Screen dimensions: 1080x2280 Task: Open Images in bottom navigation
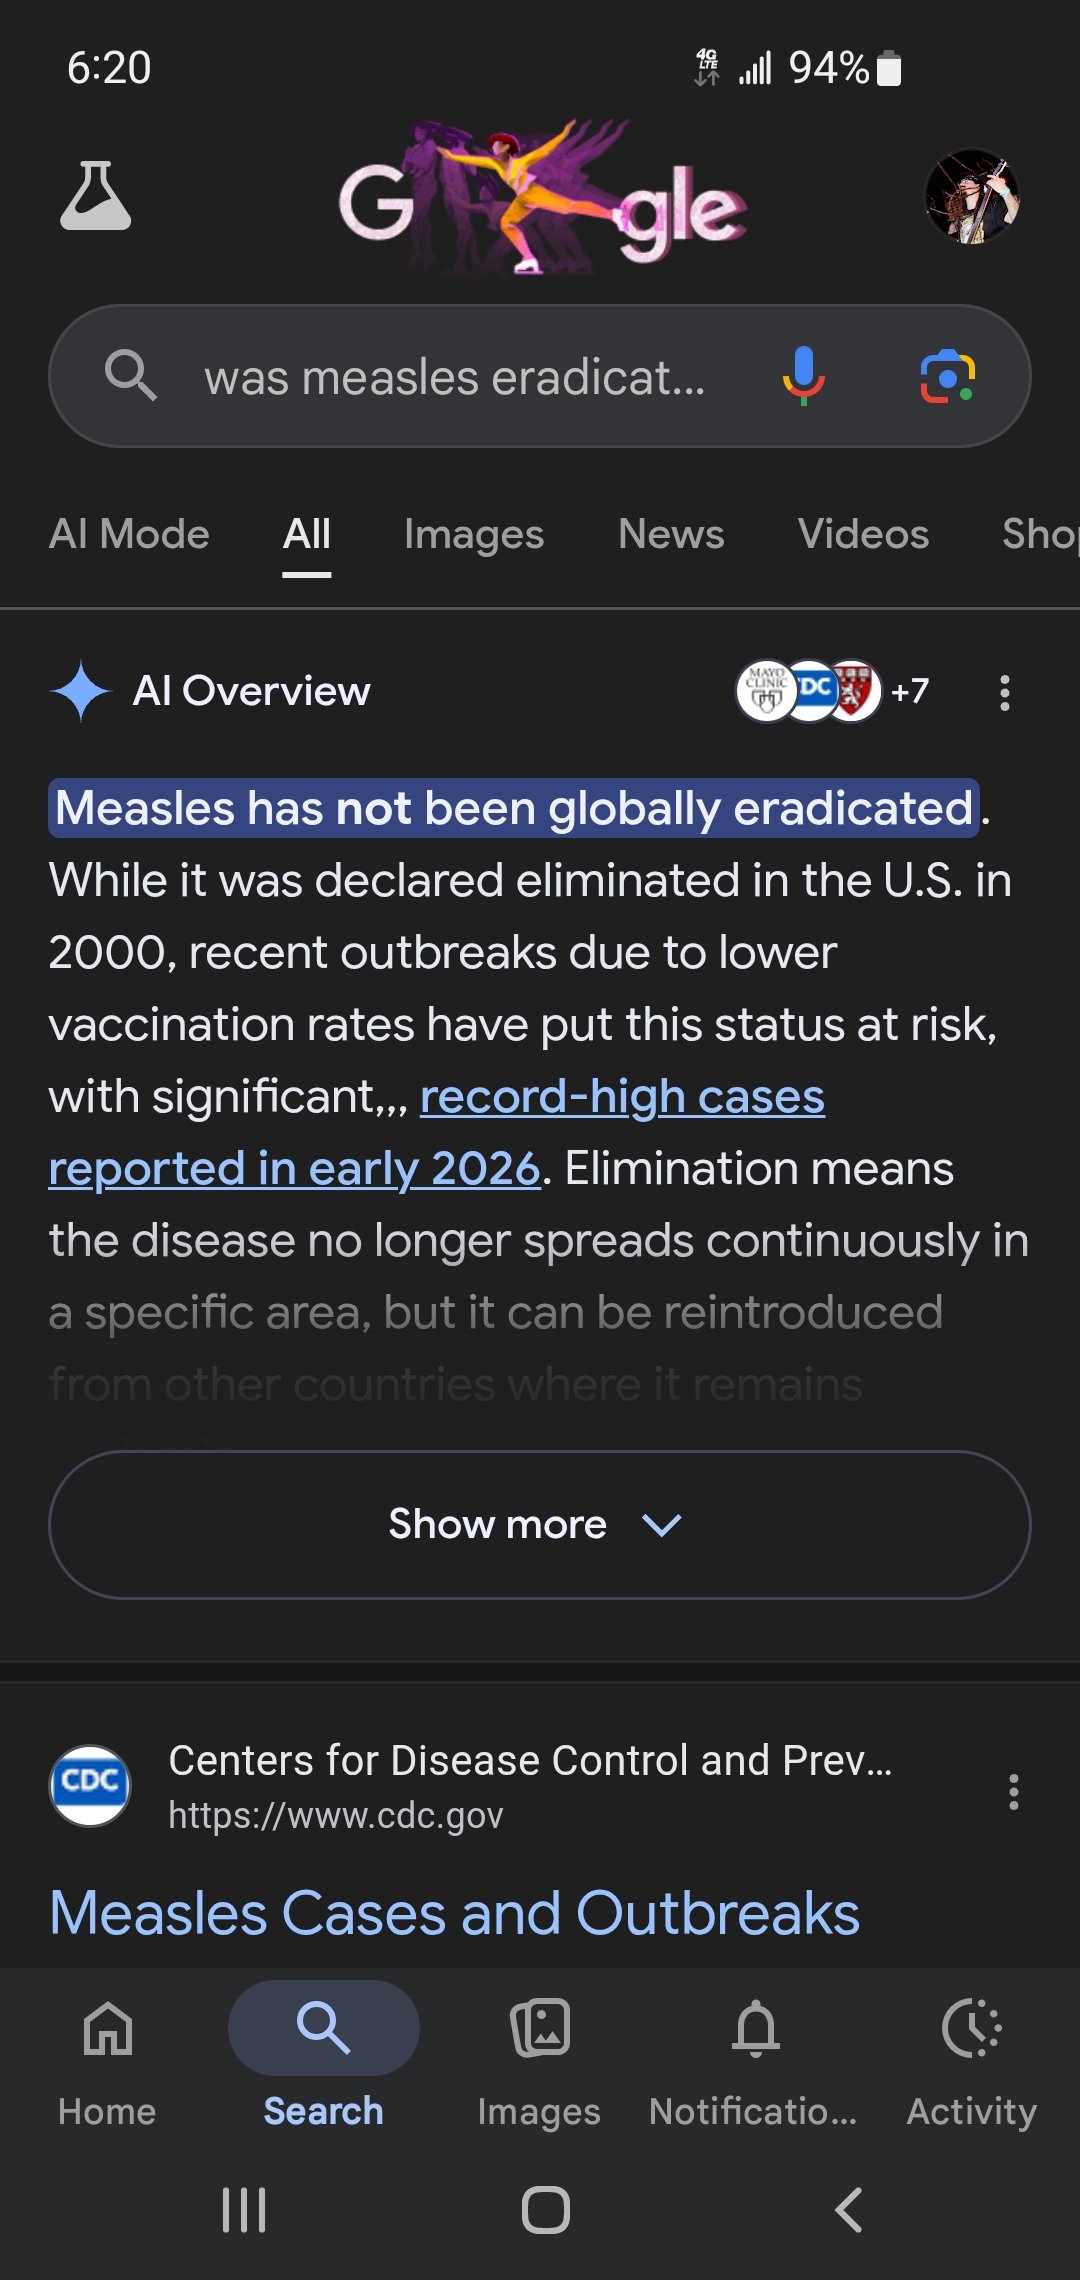(539, 2057)
